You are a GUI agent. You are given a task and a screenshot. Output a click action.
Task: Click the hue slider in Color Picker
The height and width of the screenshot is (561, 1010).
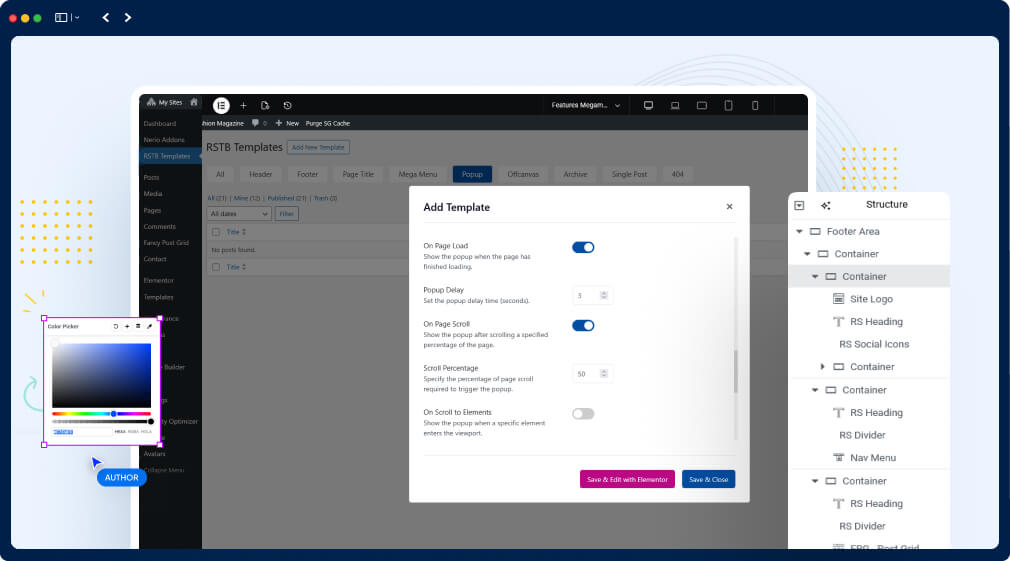coord(101,414)
